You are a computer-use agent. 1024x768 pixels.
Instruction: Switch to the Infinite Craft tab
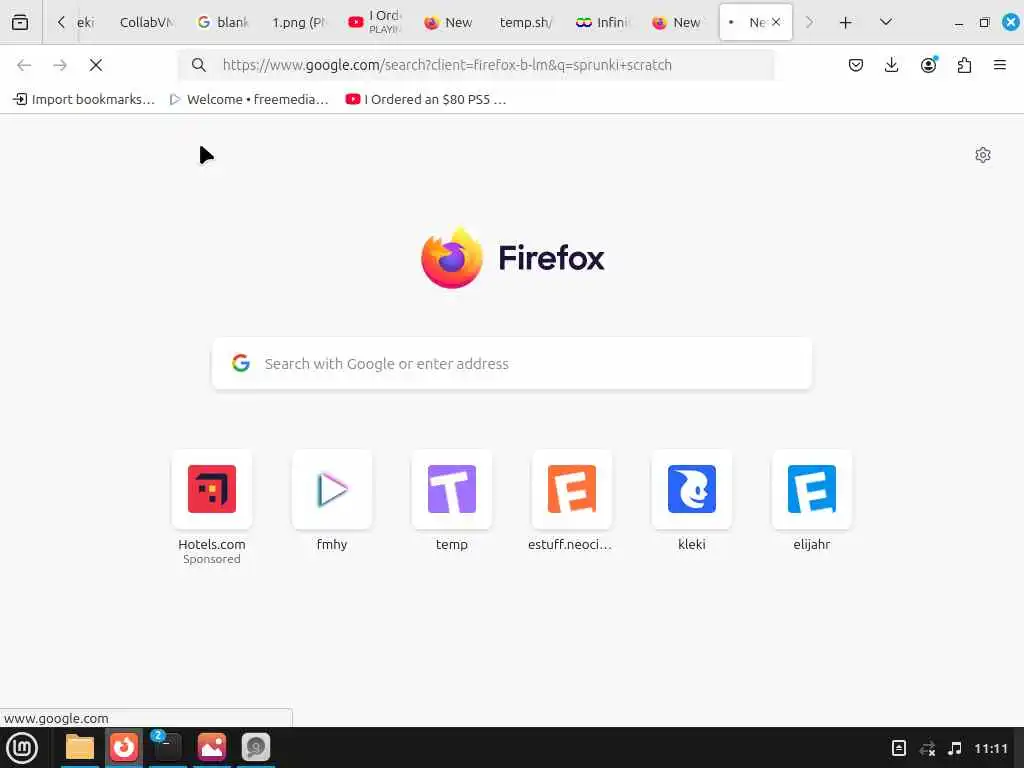602,22
